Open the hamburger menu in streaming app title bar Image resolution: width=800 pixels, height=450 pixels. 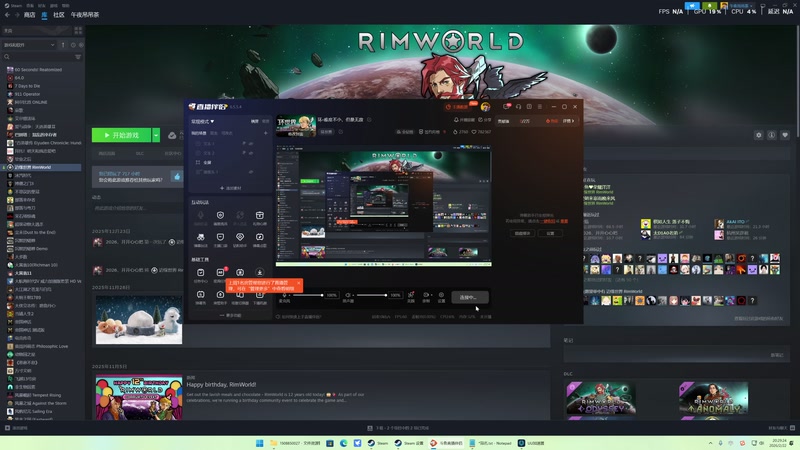pyautogui.click(x=540, y=107)
